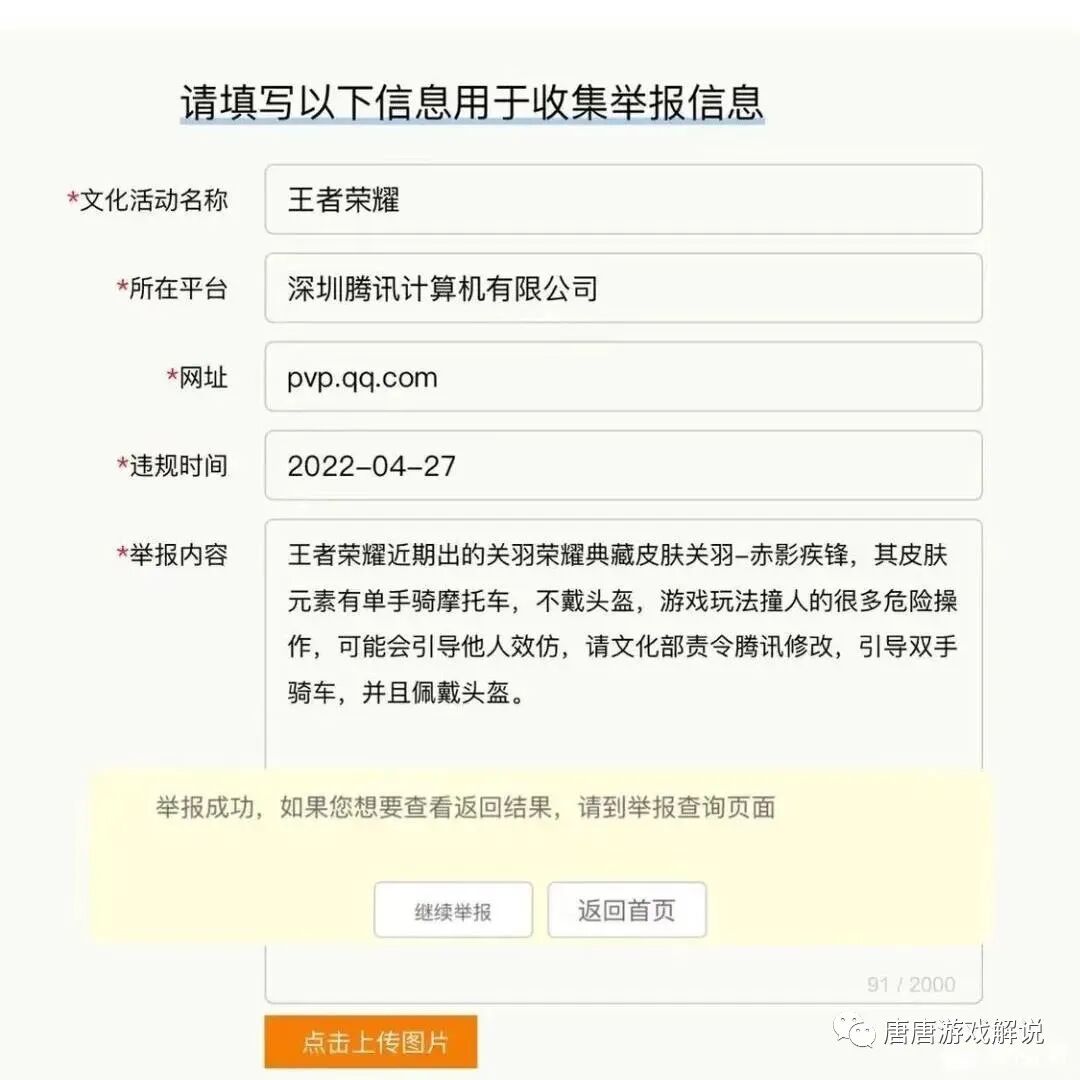Click the 举报内容 label

click(x=178, y=554)
